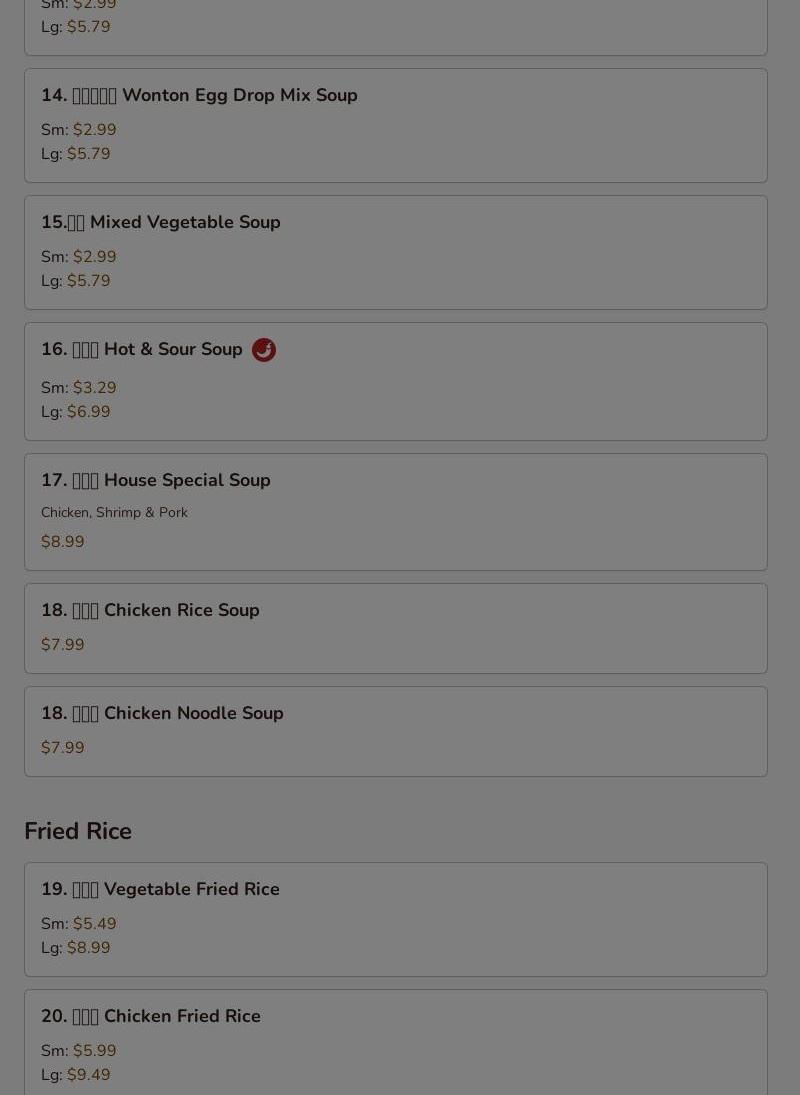
Task: Open Hot & Sour Soup item
Action: (x=396, y=382)
